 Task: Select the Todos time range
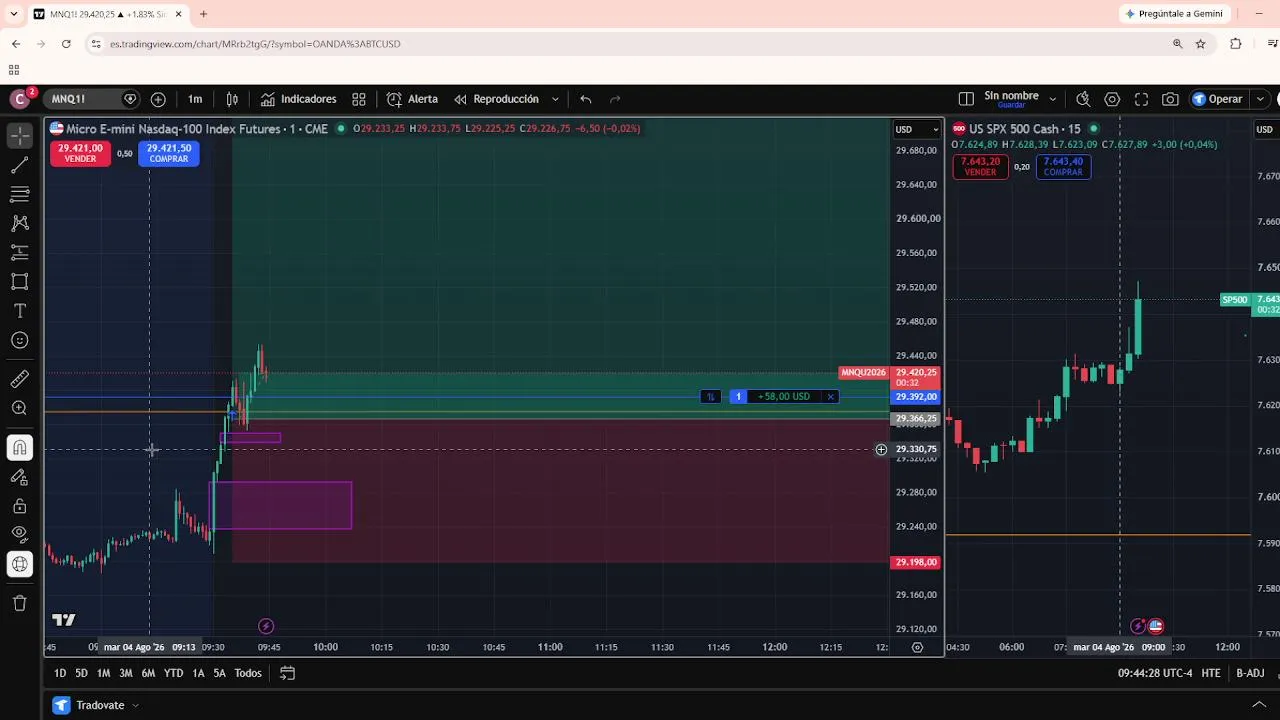tap(248, 673)
